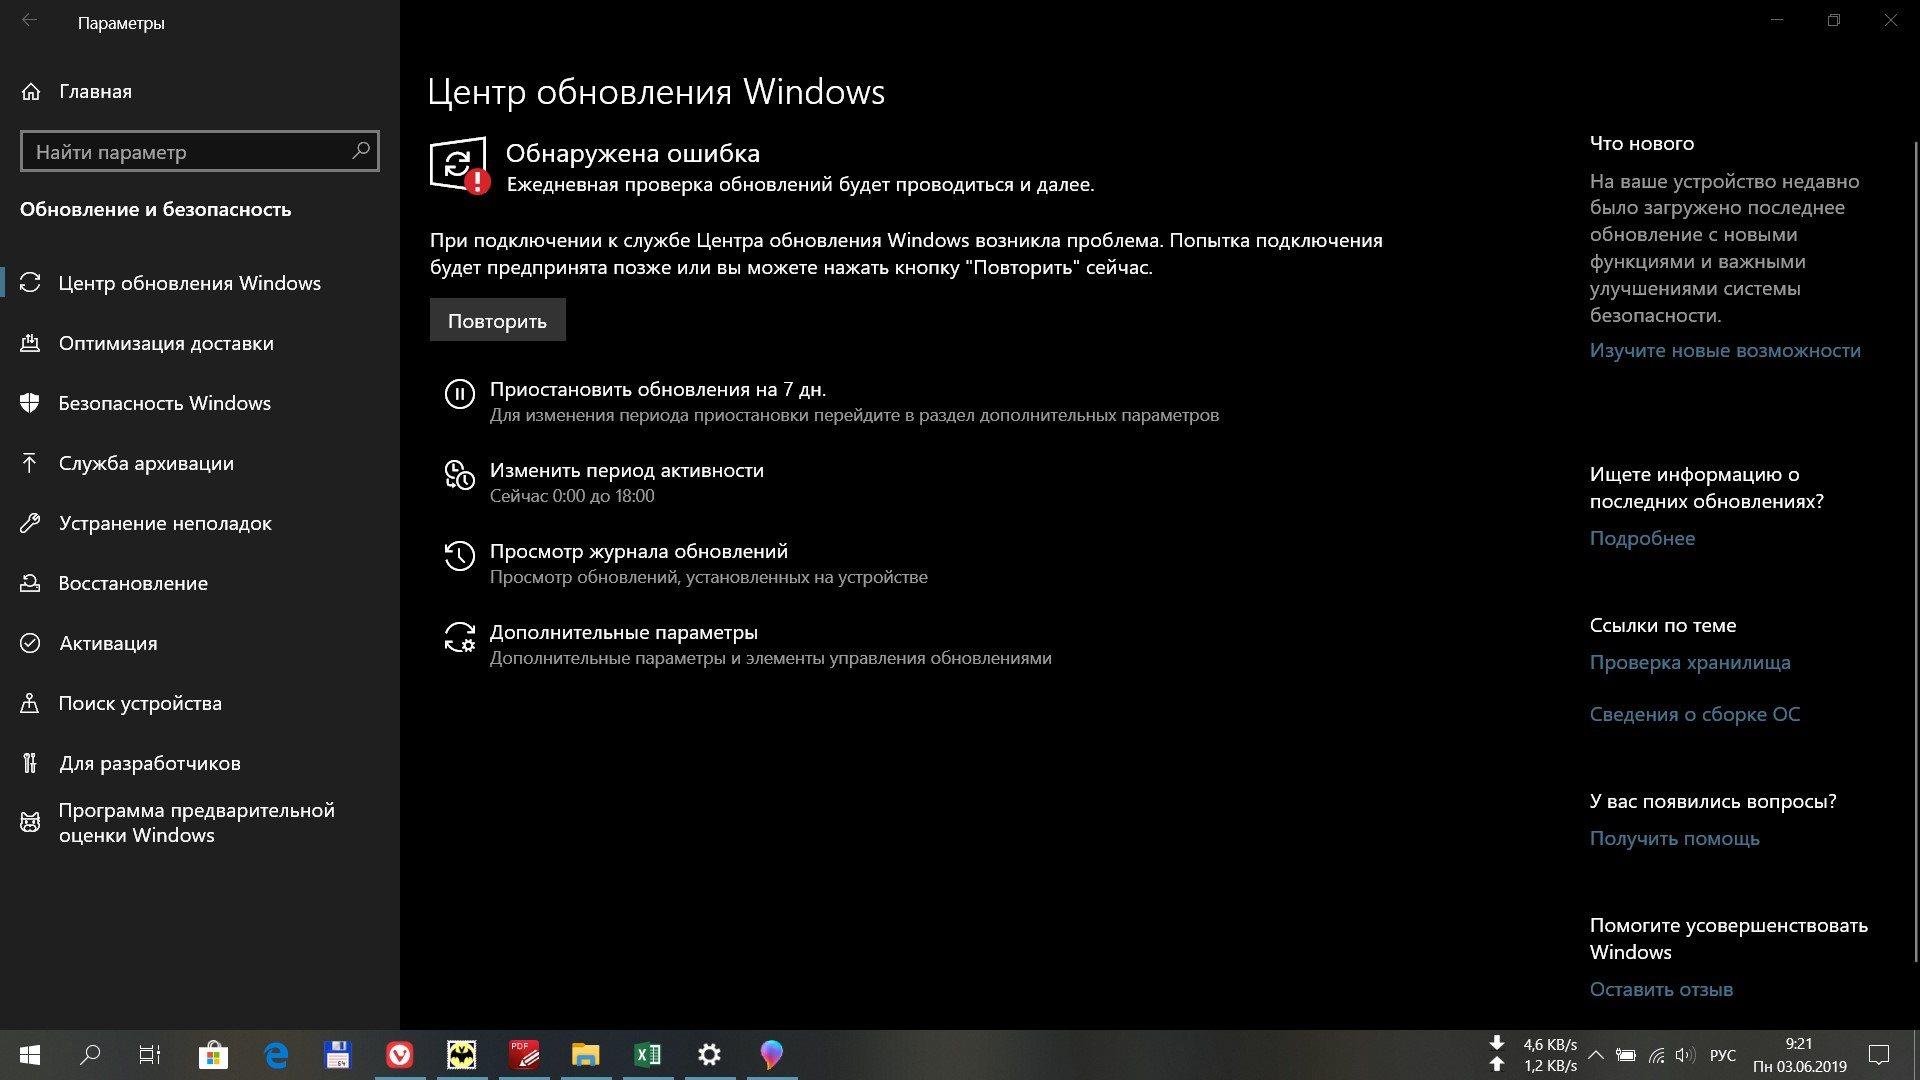This screenshot has width=1920, height=1080.
Task: Launch Microsoft Store from taskbar
Action: [x=213, y=1055]
